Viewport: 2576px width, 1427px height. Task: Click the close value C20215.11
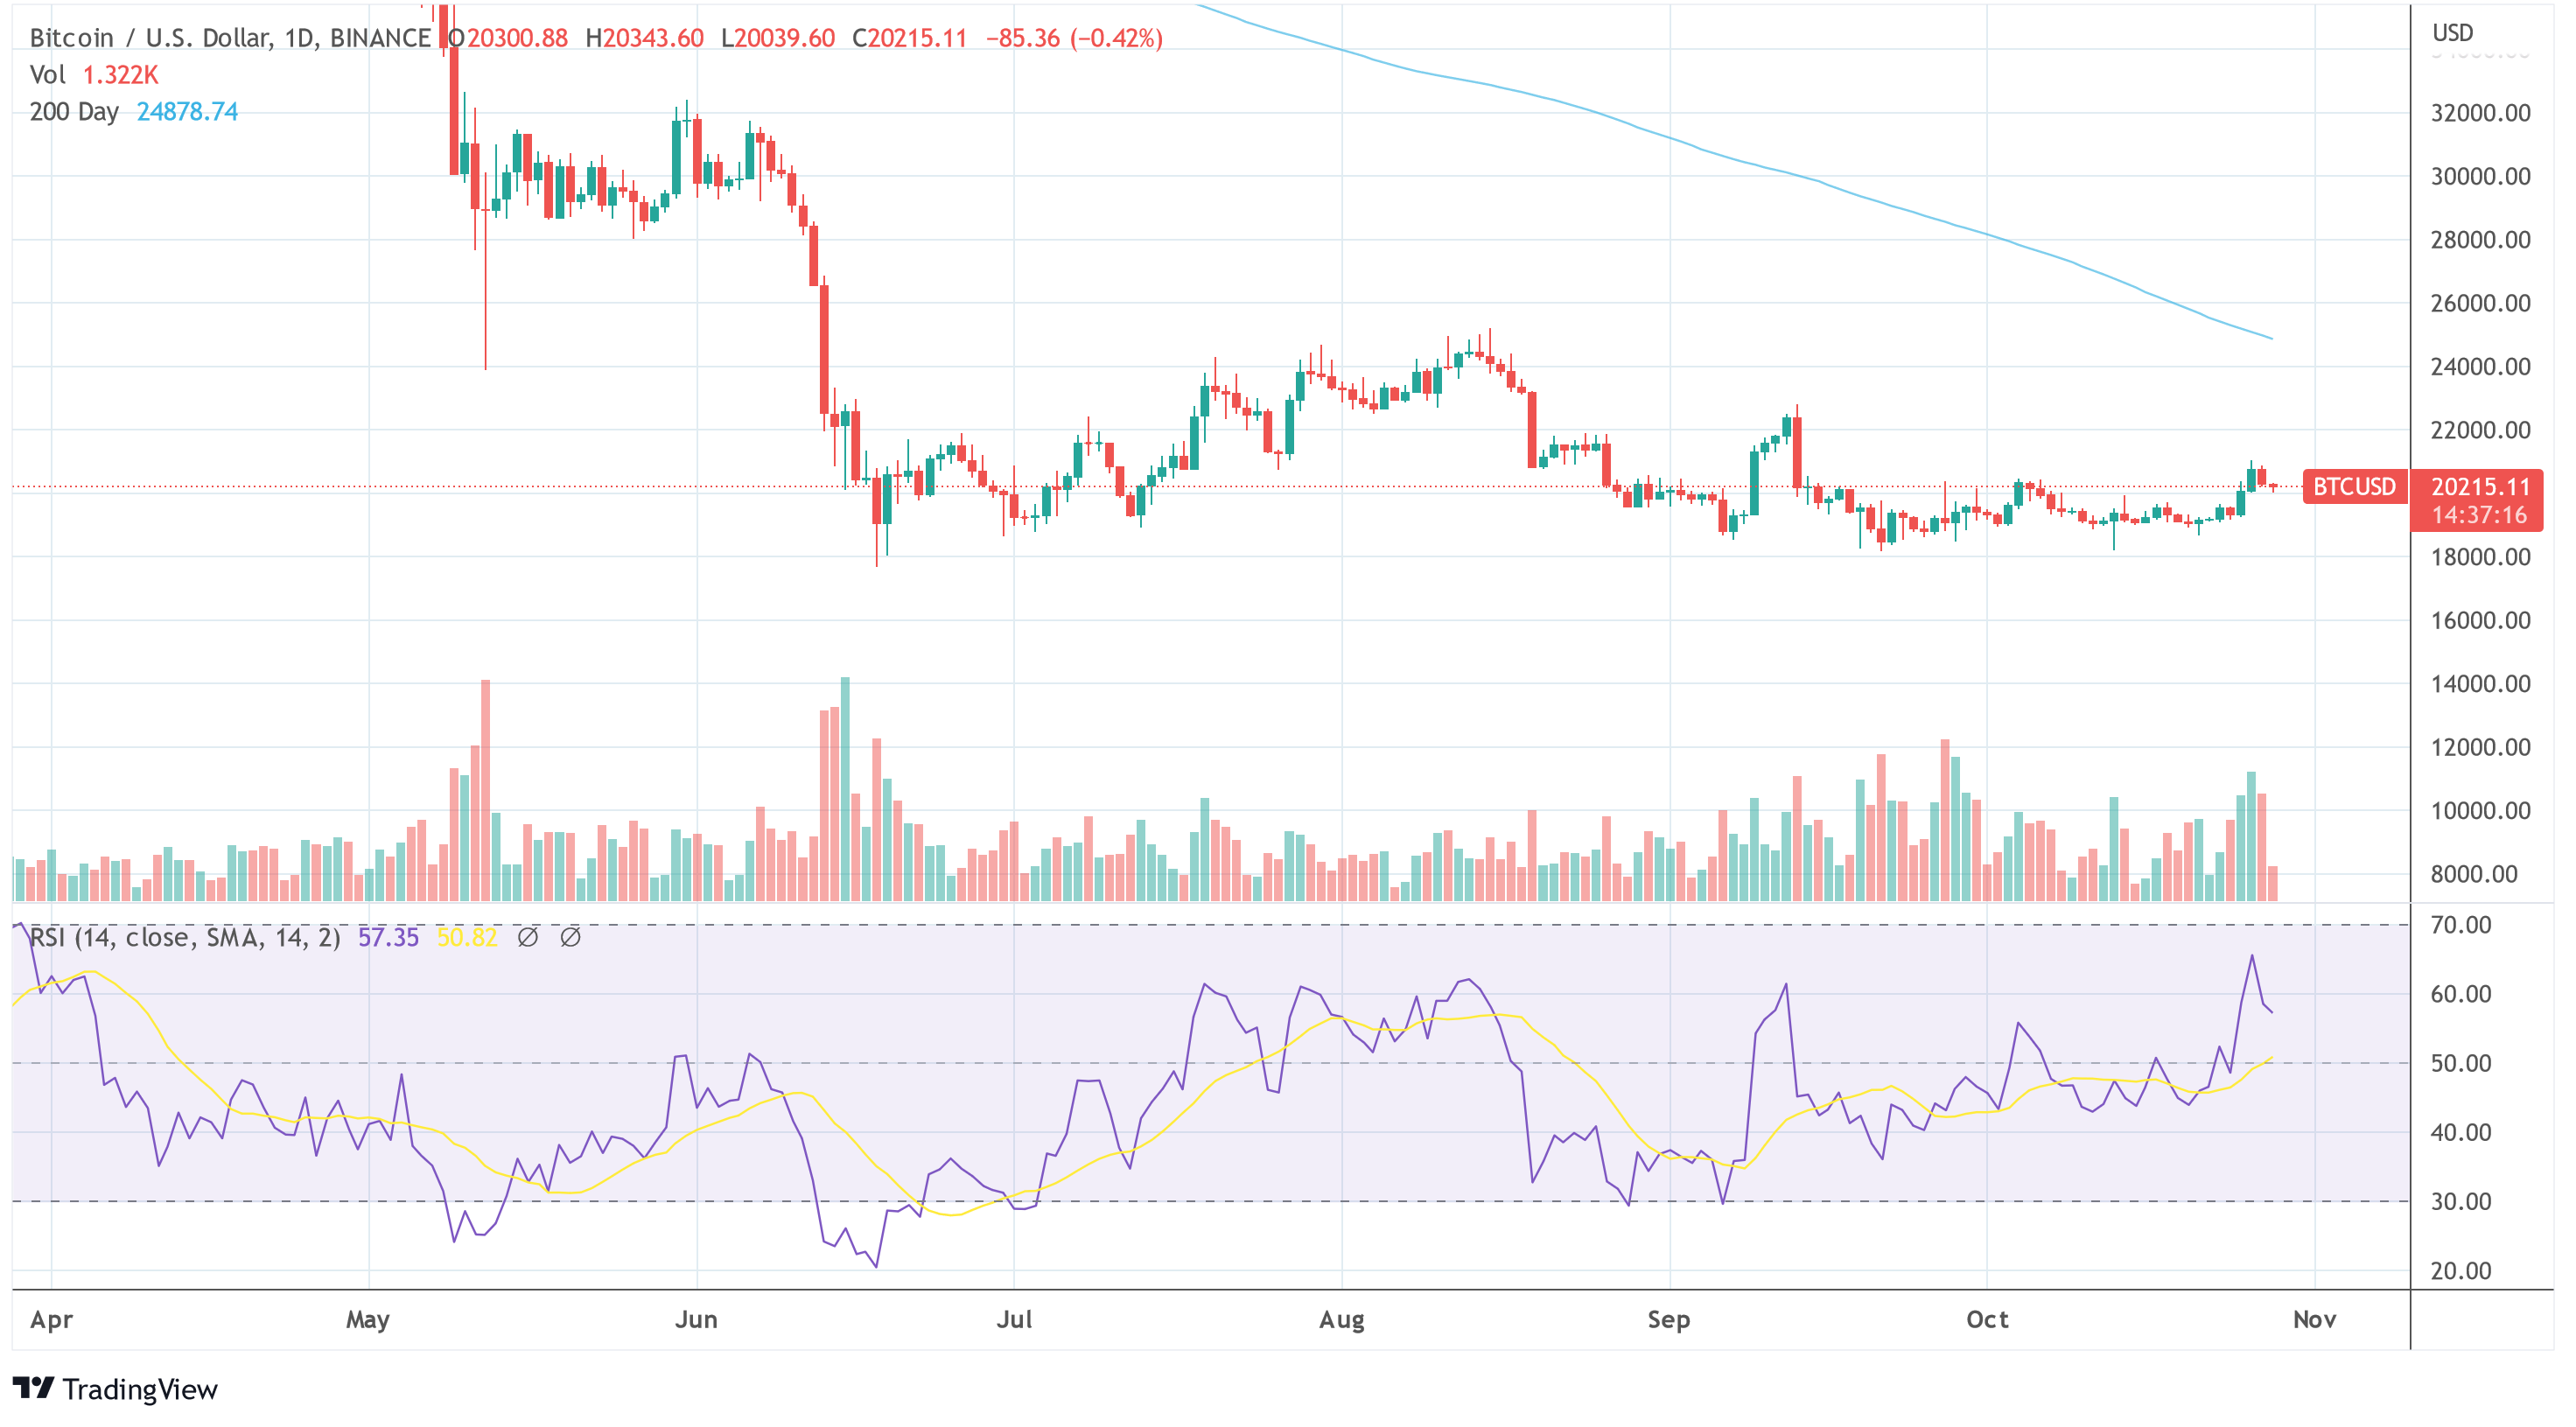click(910, 38)
